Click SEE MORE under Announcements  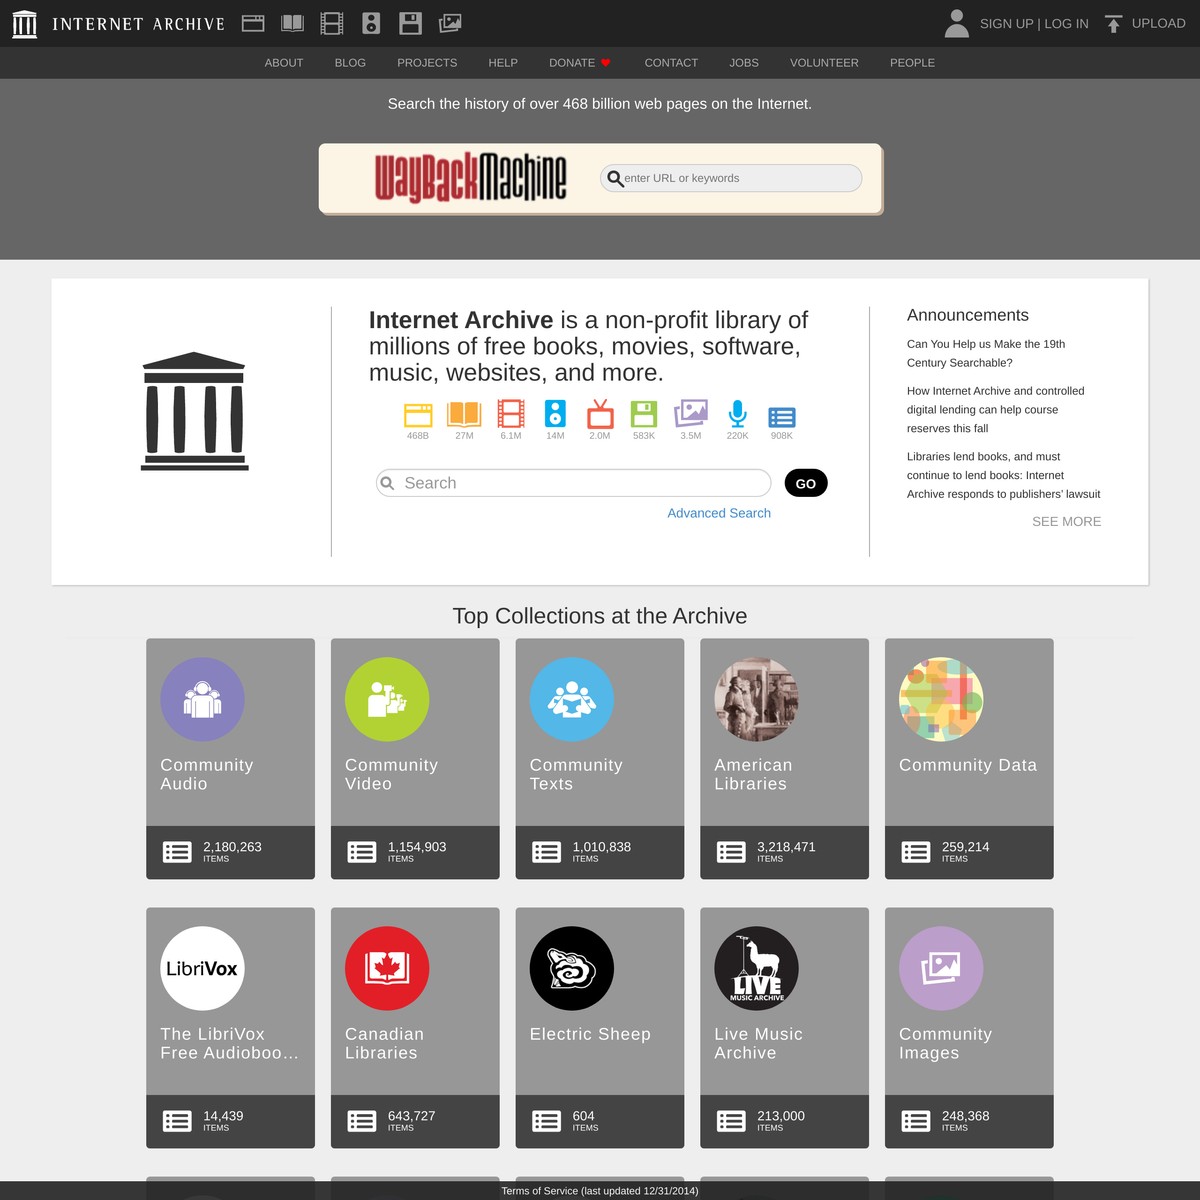click(1066, 521)
